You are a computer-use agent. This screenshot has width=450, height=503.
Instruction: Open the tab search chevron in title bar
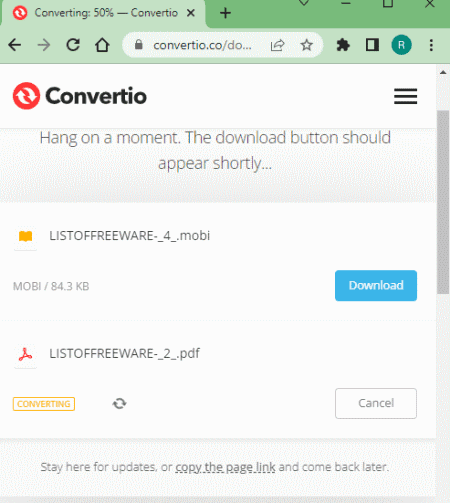(304, 3)
